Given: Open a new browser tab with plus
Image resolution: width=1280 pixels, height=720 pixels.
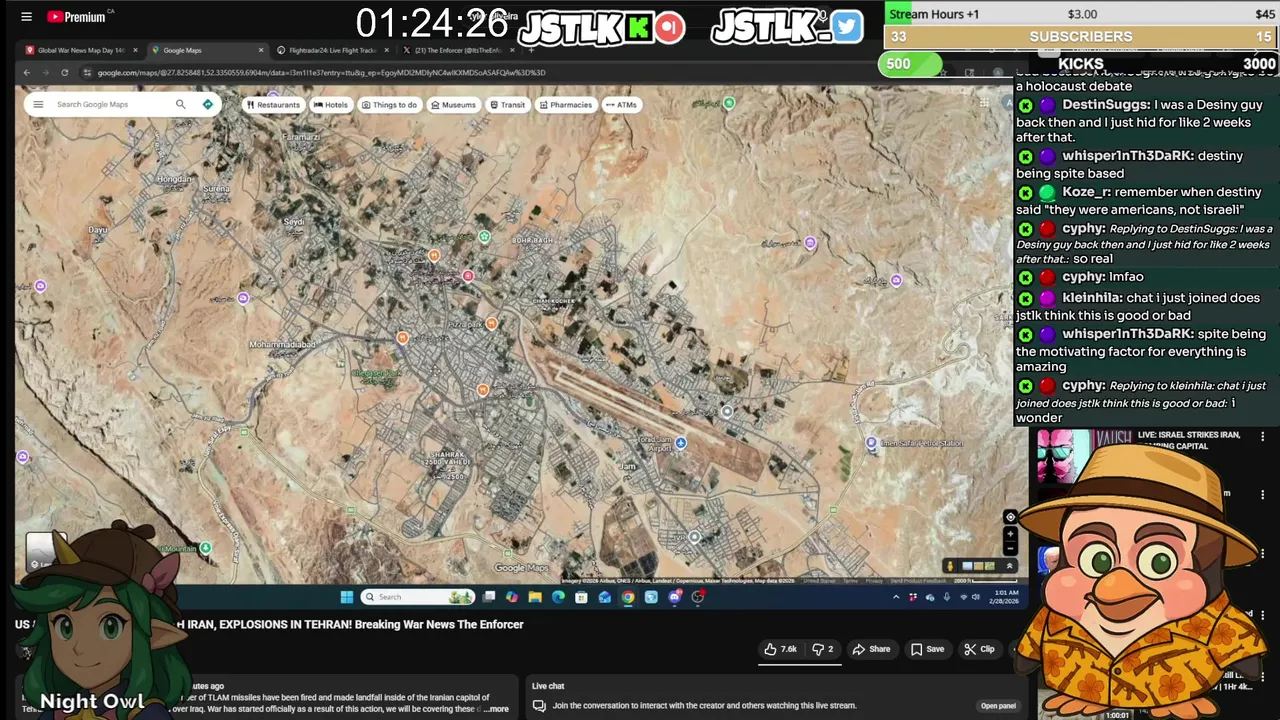Looking at the screenshot, I should (533, 50).
